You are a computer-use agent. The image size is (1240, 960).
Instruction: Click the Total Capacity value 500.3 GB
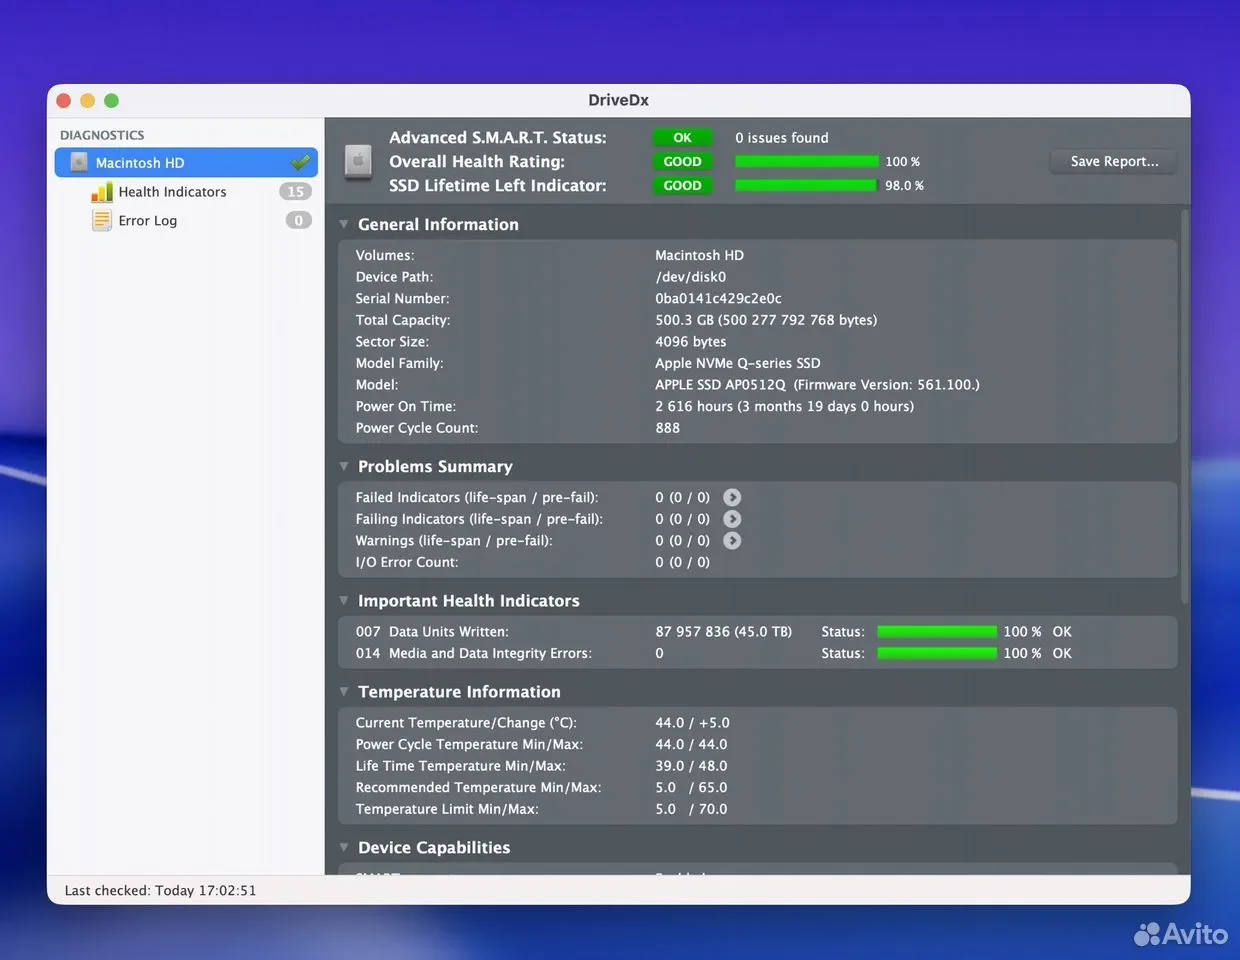pos(766,320)
